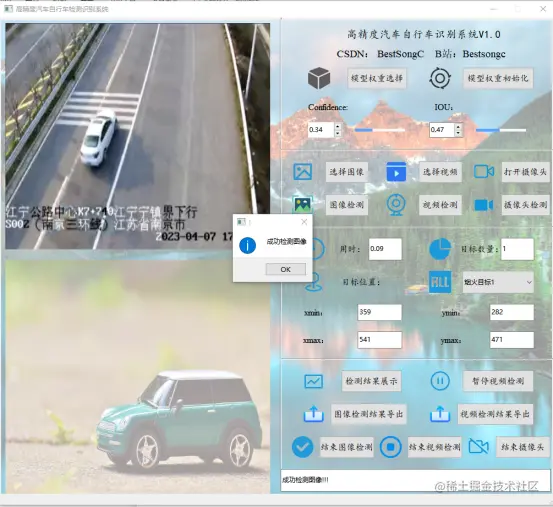Image resolution: width=553 pixels, height=507 pixels.
Task: Click the IOU 0.47 spin box field
Action: (x=442, y=130)
